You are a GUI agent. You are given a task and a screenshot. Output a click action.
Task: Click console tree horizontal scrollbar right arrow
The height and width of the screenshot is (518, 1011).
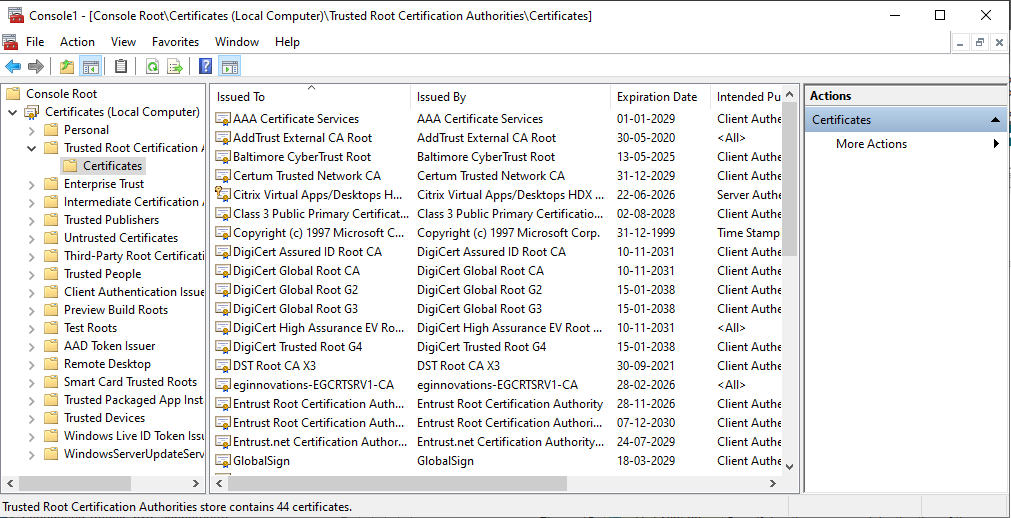[x=196, y=483]
